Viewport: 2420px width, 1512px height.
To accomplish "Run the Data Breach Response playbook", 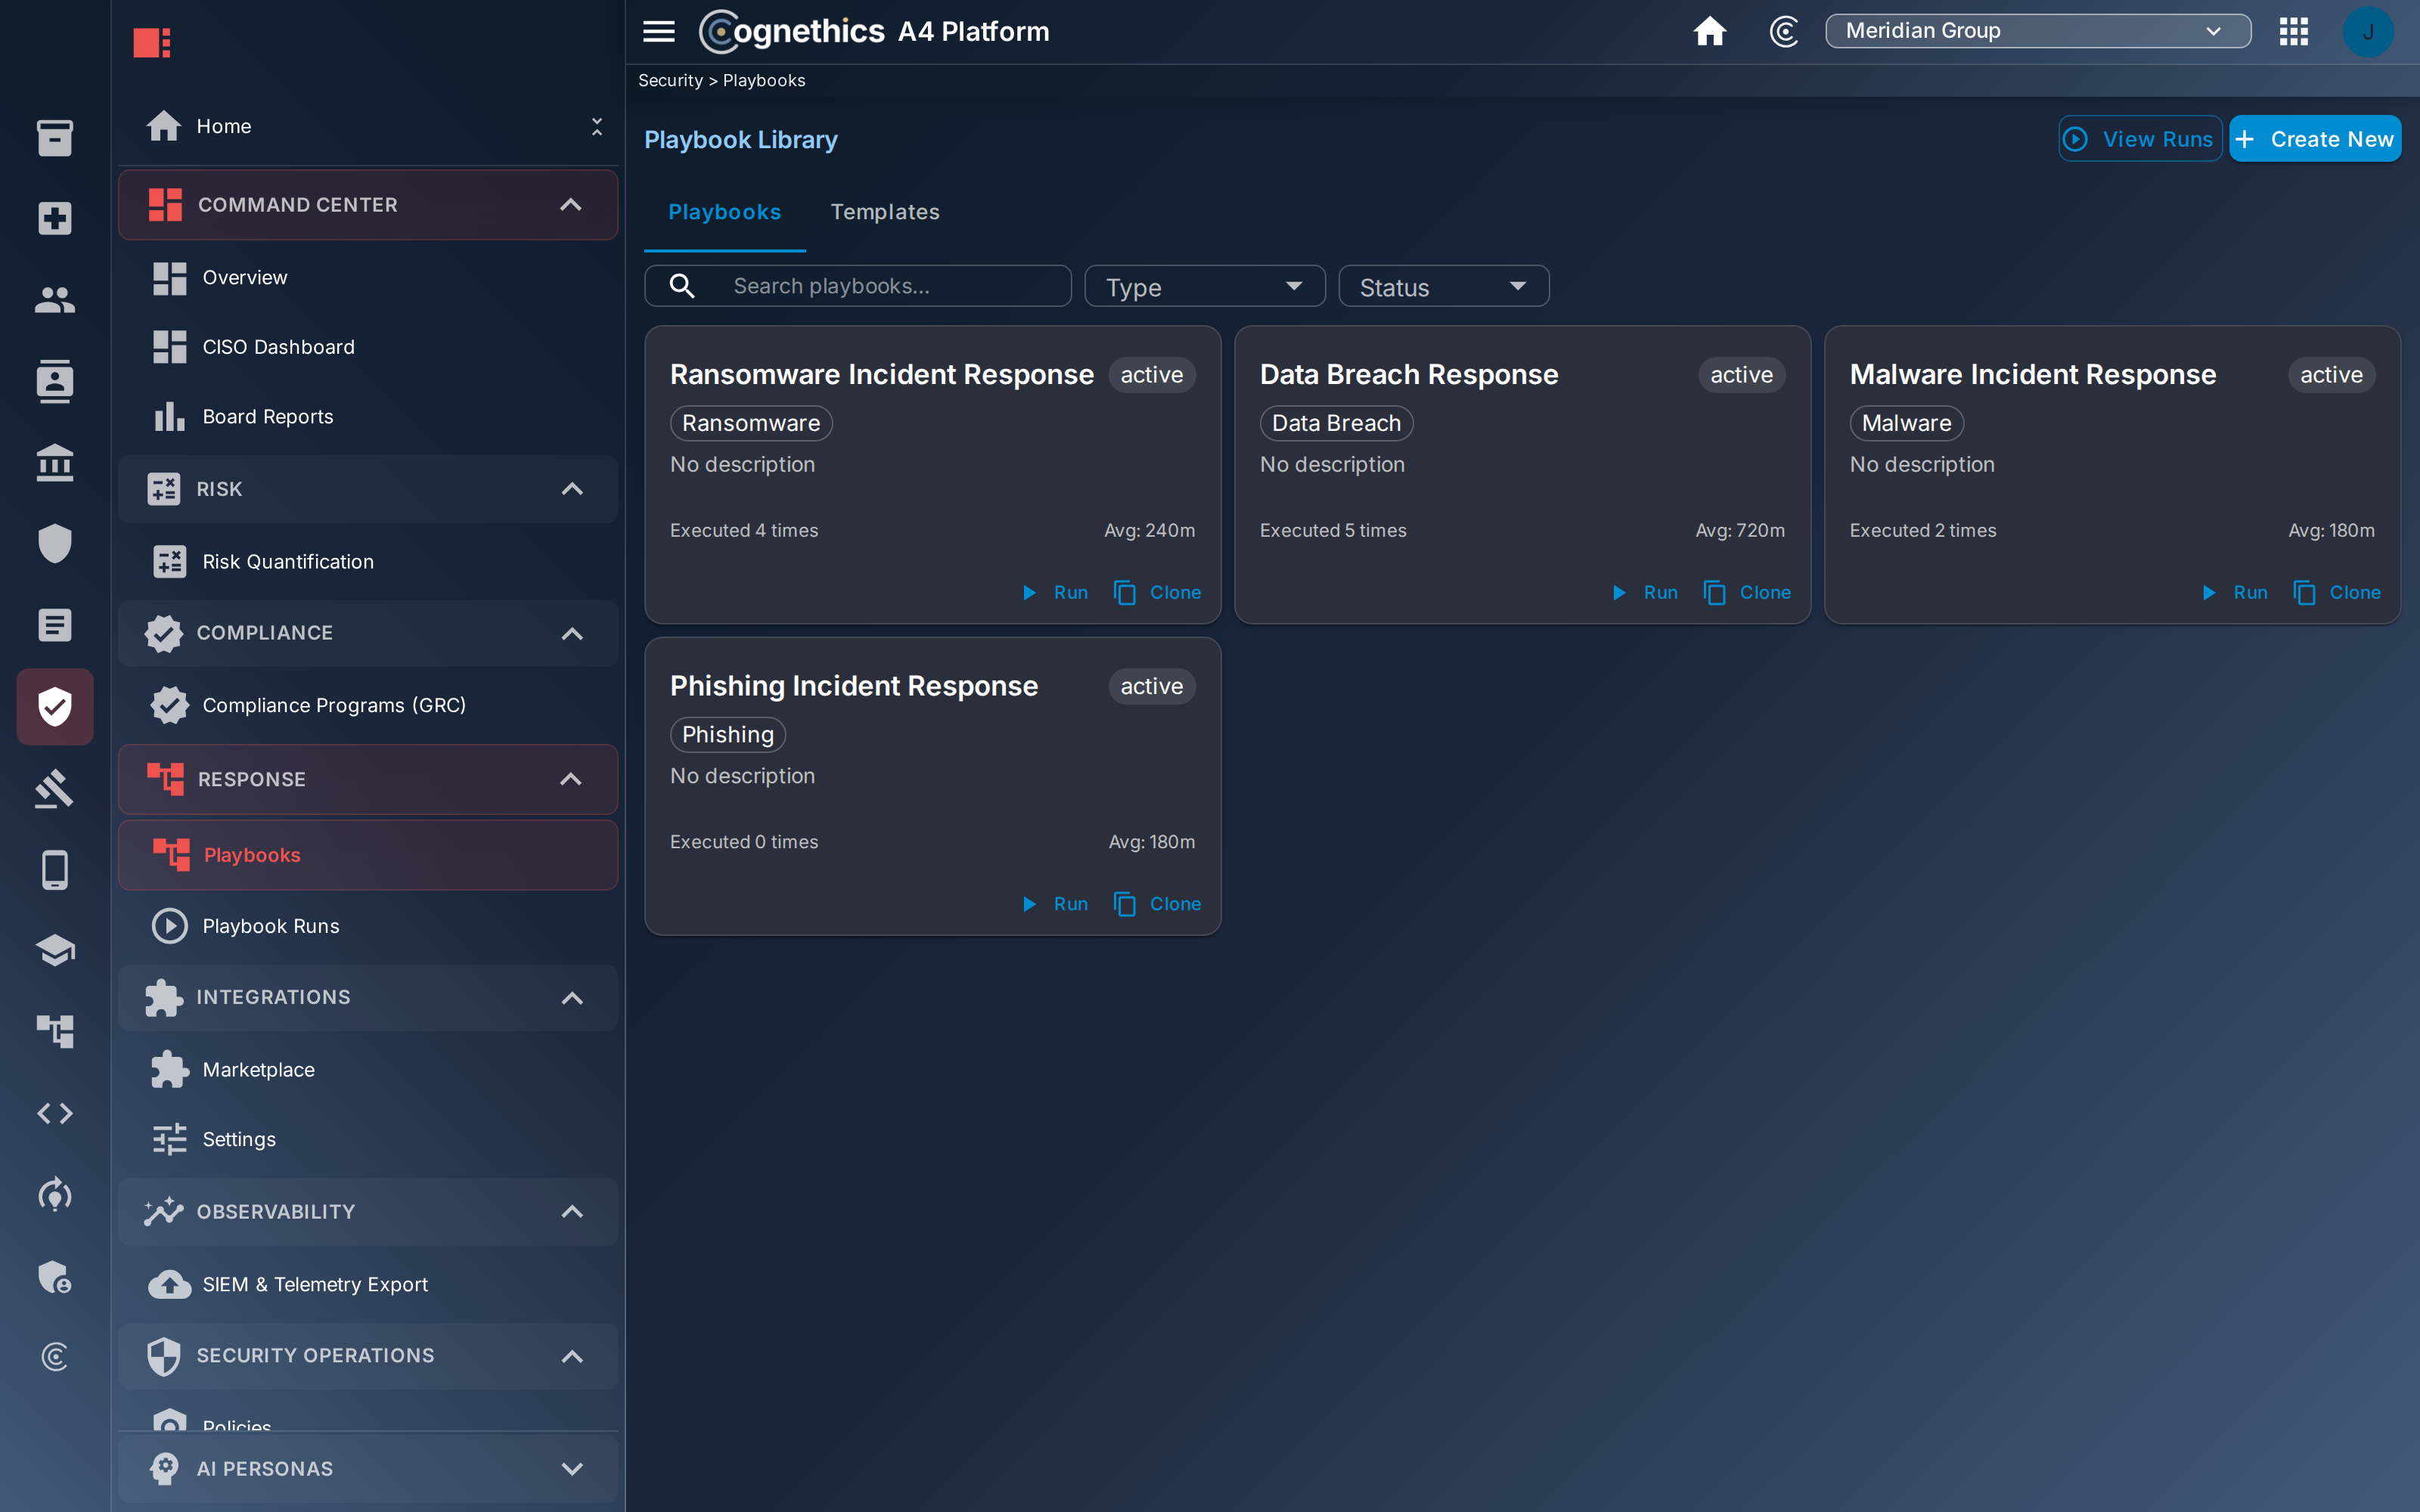I will pos(1645,593).
